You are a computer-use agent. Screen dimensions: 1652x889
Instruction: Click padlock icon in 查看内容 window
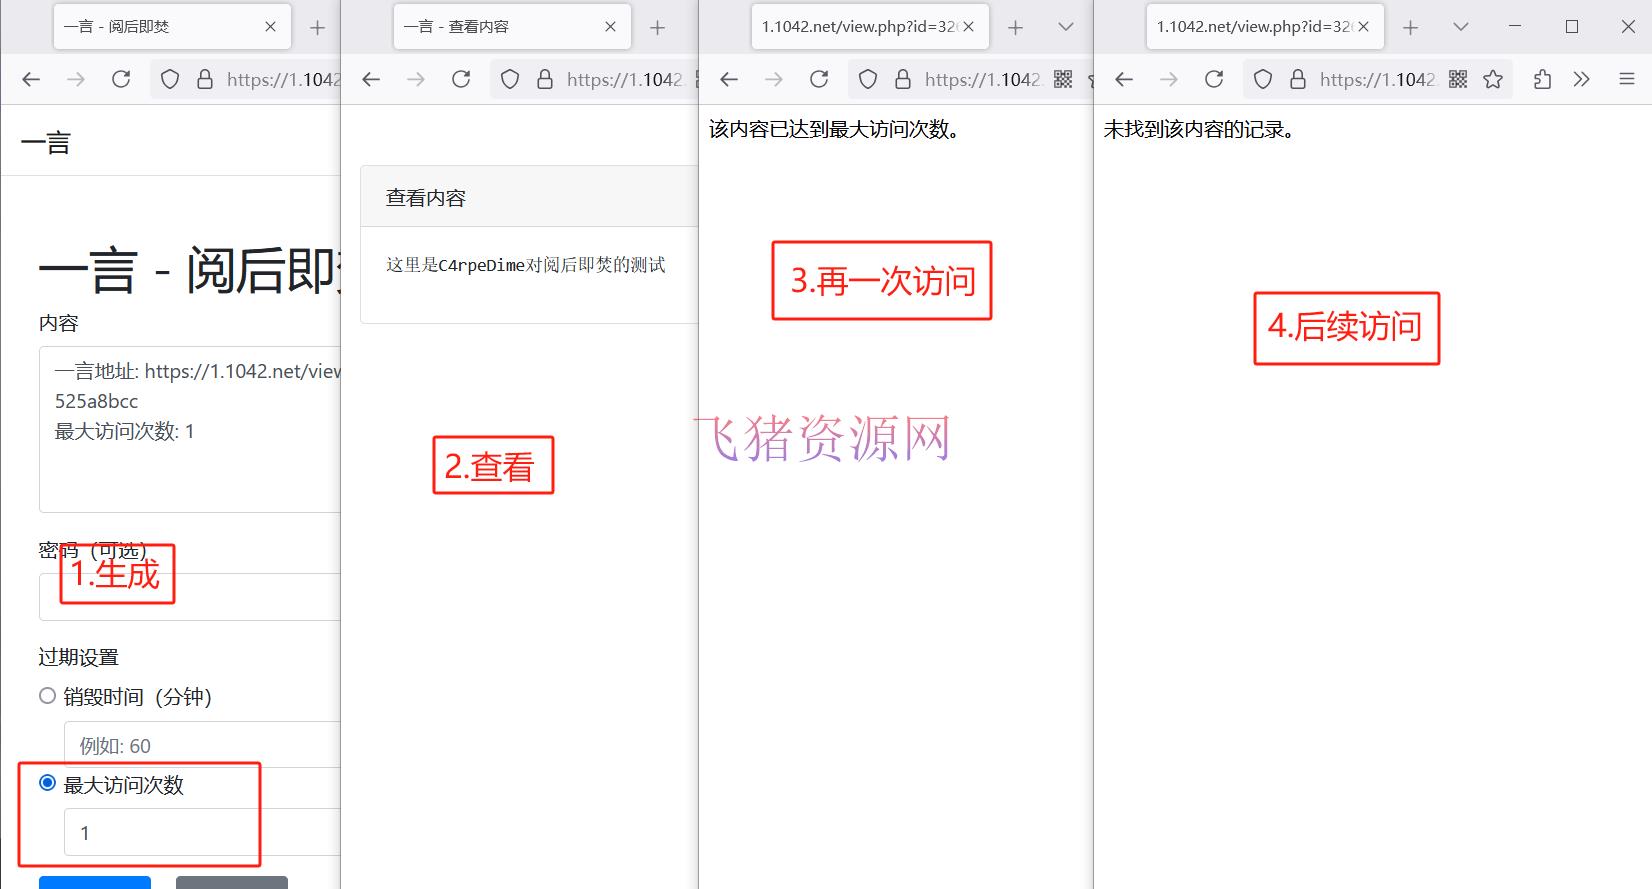pos(545,79)
